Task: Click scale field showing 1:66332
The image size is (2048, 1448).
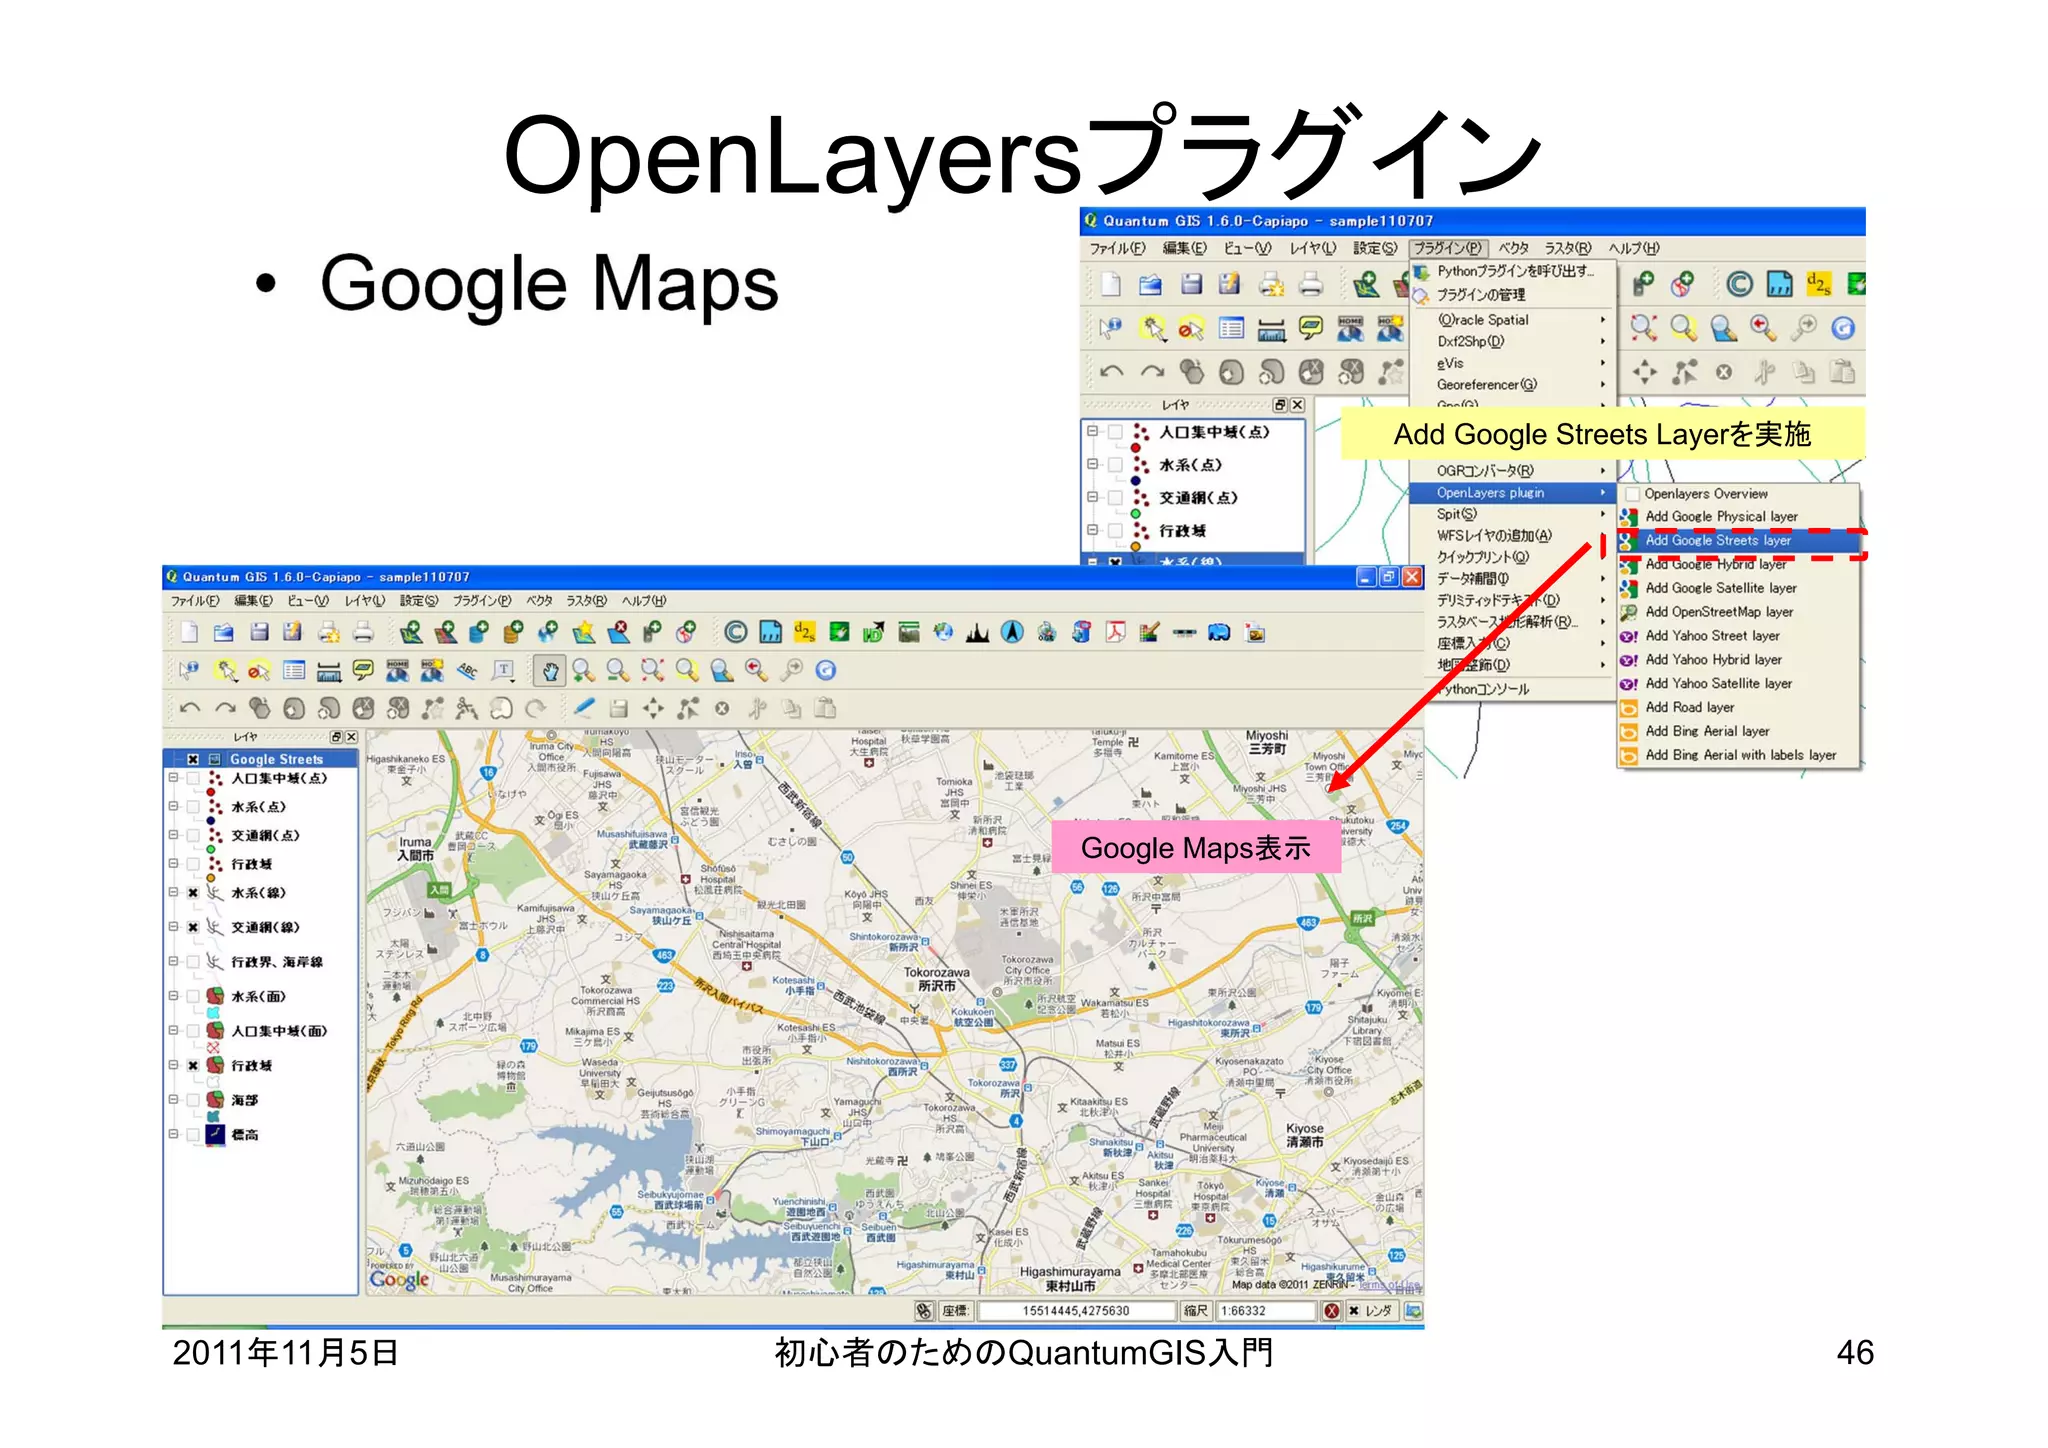Action: point(1265,1311)
